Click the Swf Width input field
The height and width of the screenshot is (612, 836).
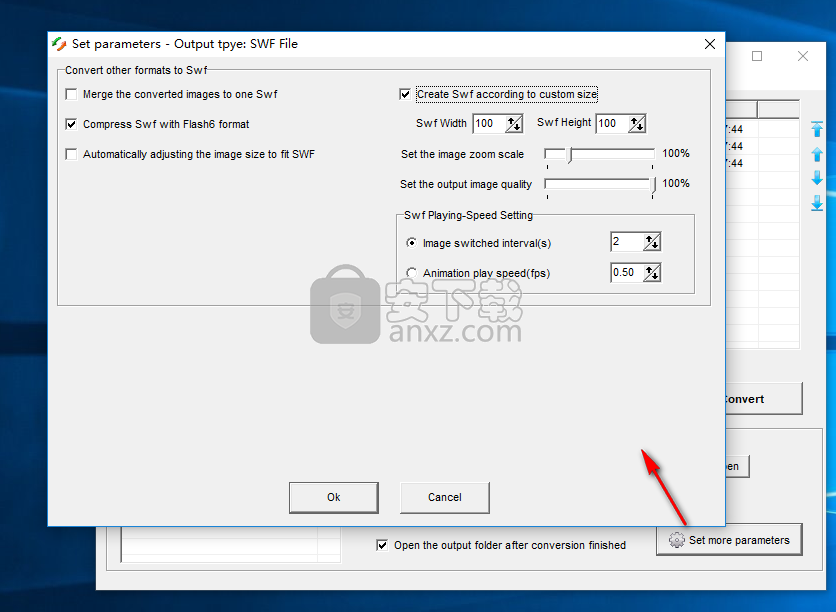point(488,124)
